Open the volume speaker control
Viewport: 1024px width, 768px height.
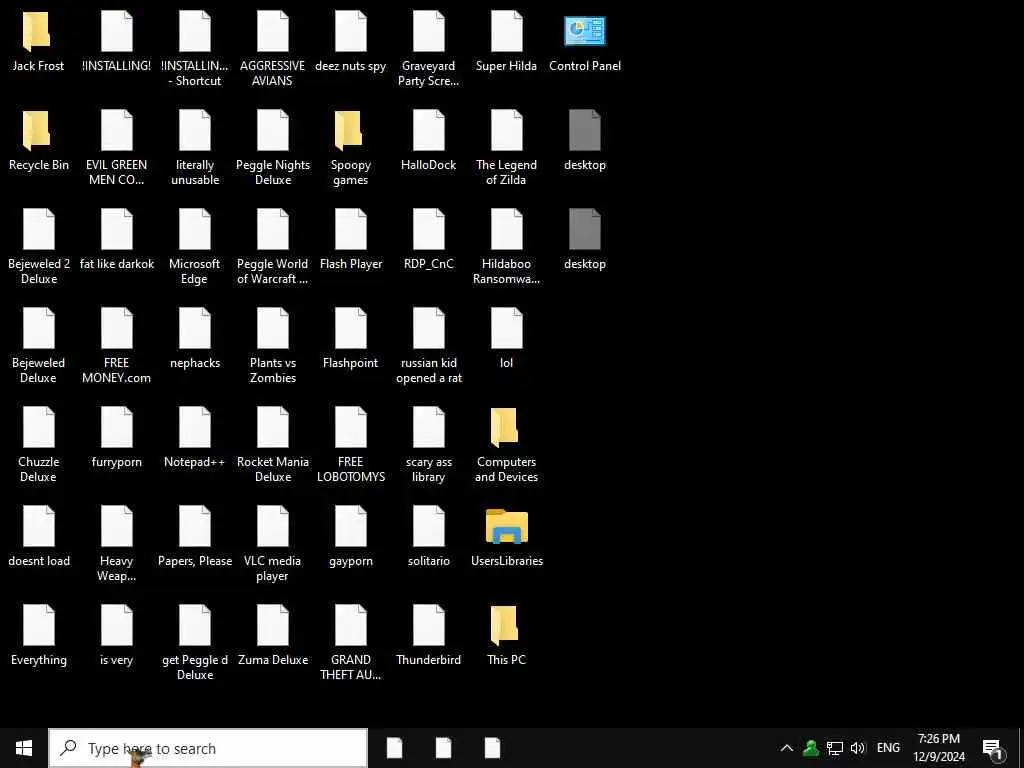[x=858, y=748]
